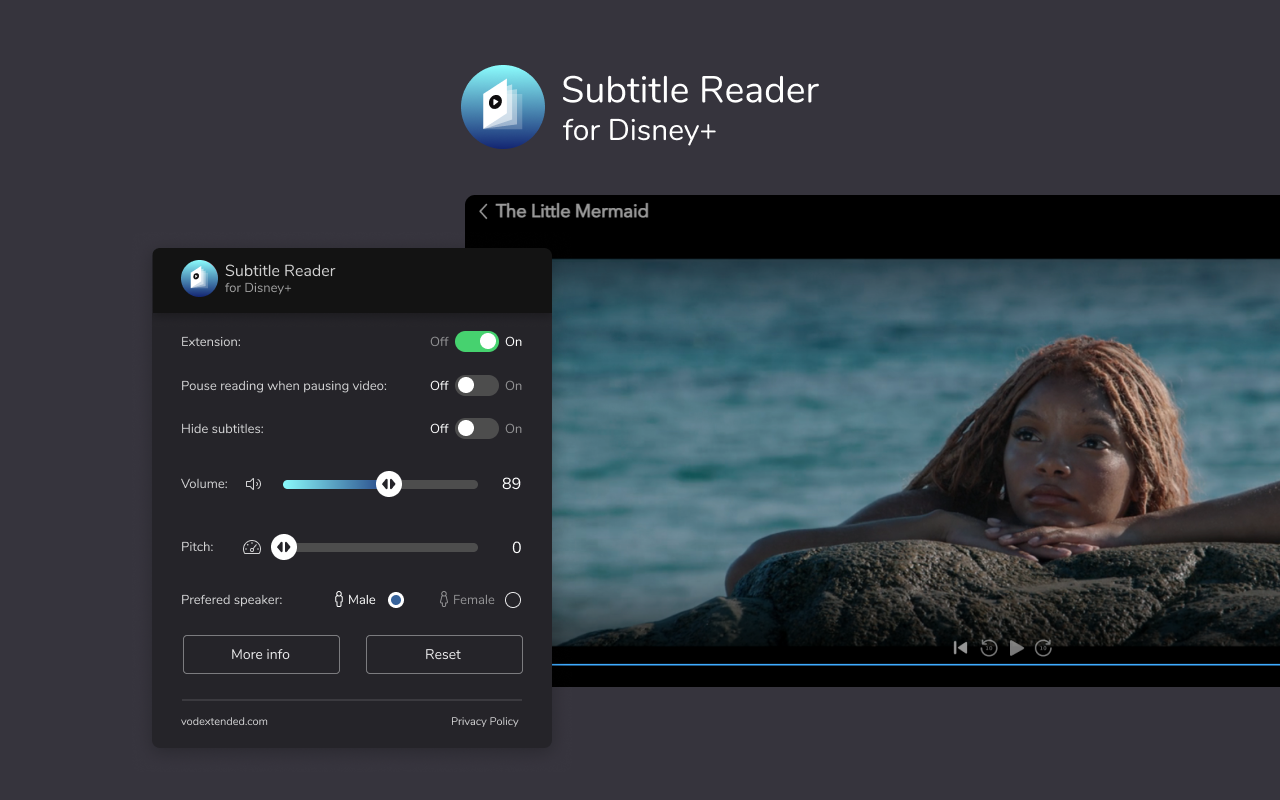Viewport: 1280px width, 800px height.
Task: Go back using The Little Mermaid arrow
Action: point(483,211)
